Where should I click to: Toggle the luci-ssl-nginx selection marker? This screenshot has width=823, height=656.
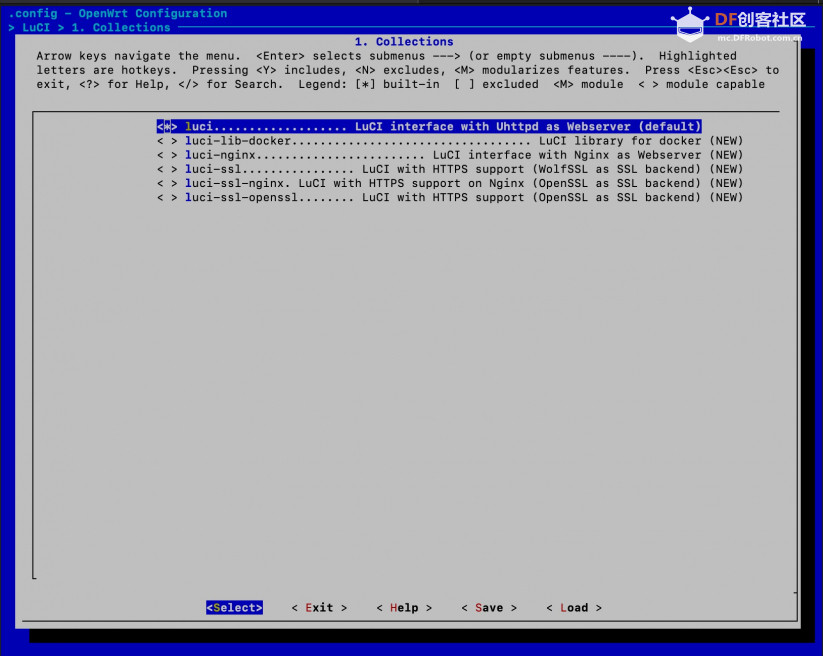[167, 183]
